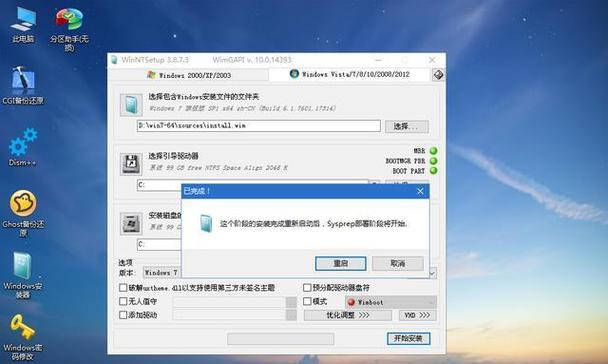
Task: Click the installation progress bar
Action: coord(281,339)
